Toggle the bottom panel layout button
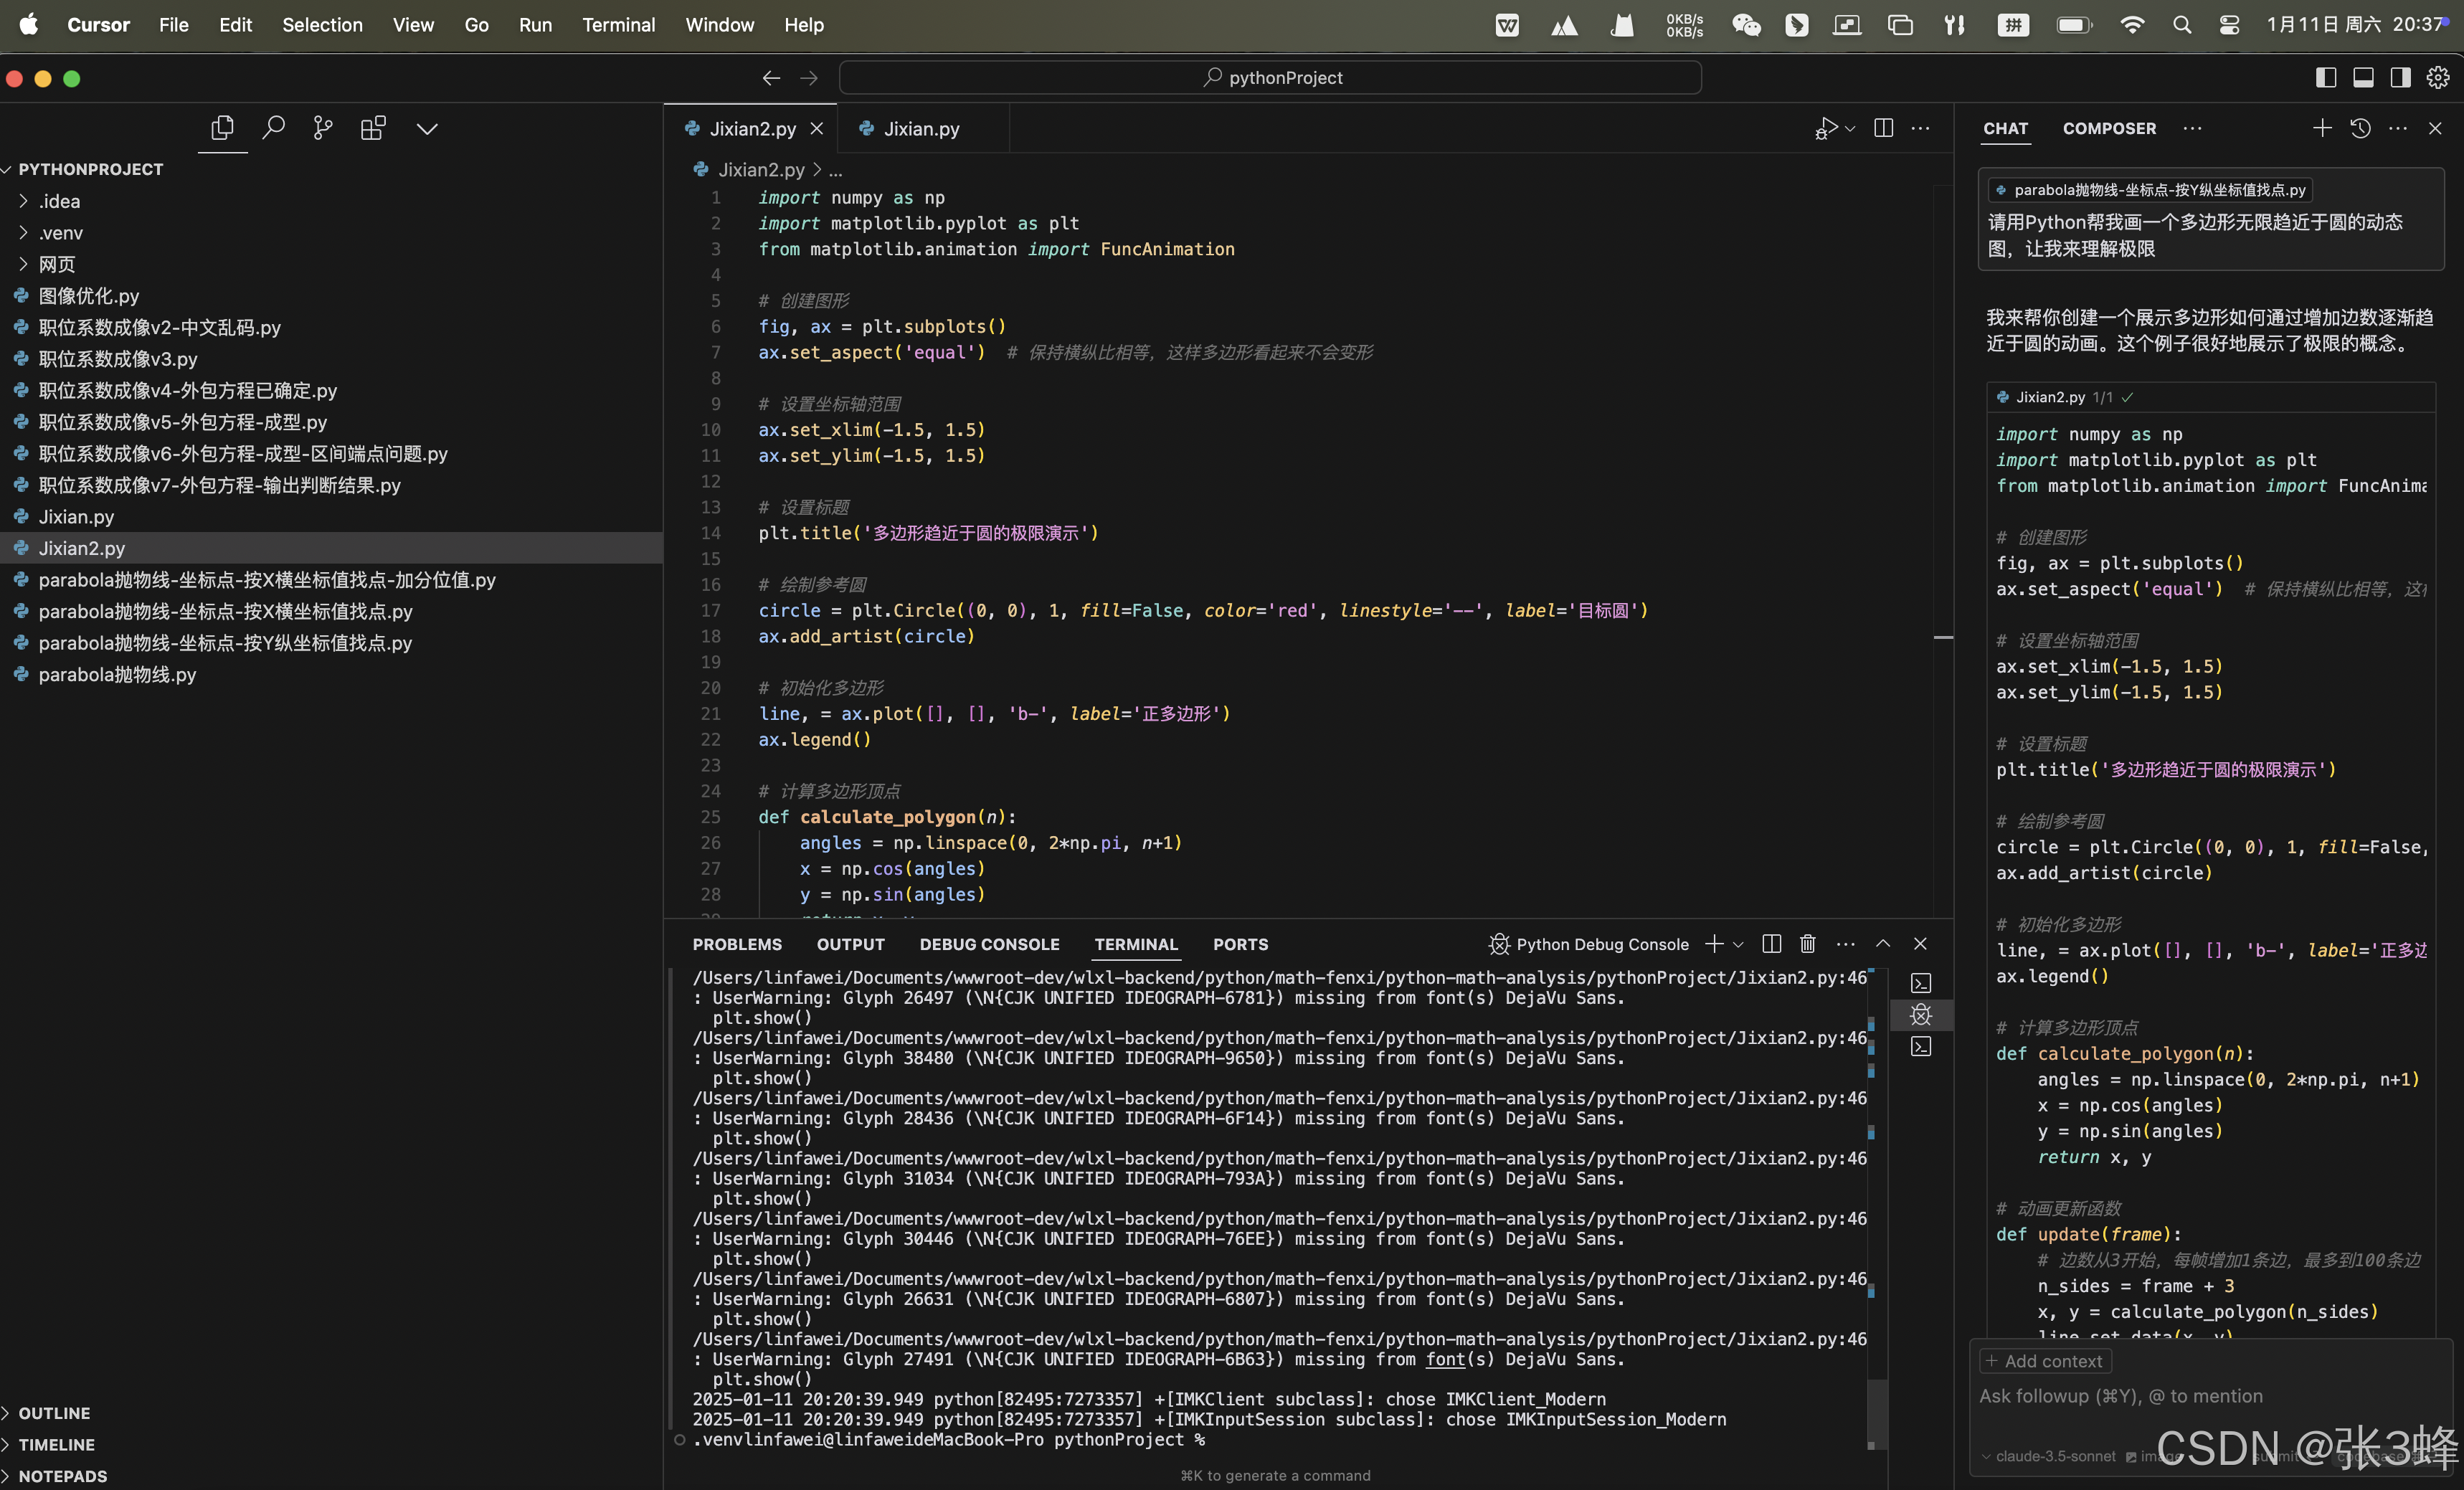This screenshot has height=1490, width=2464. coord(2363,78)
